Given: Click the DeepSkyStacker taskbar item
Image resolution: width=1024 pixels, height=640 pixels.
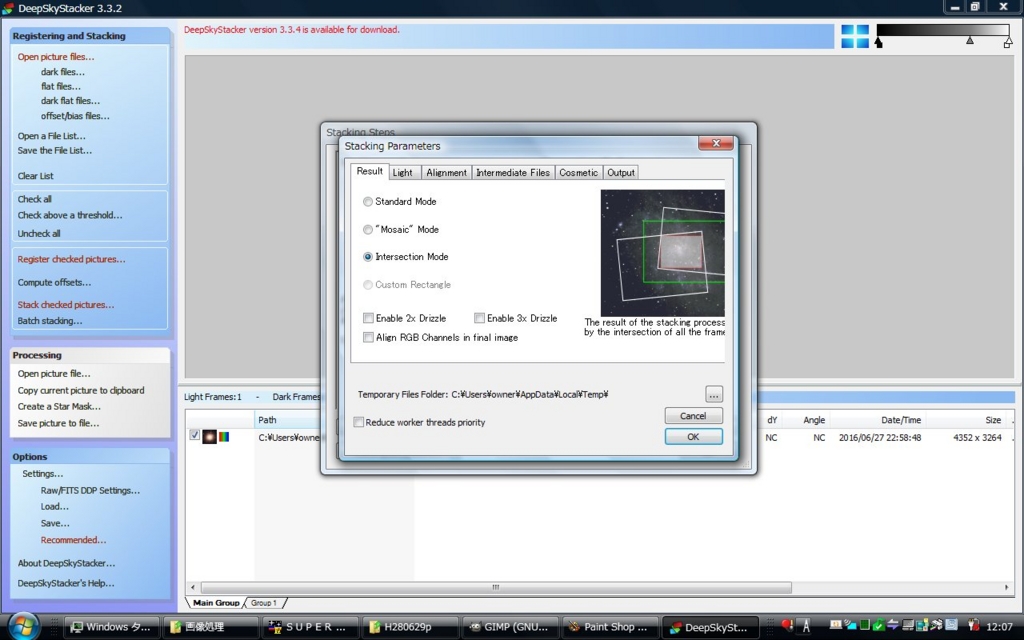Looking at the screenshot, I should pyautogui.click(x=710, y=627).
